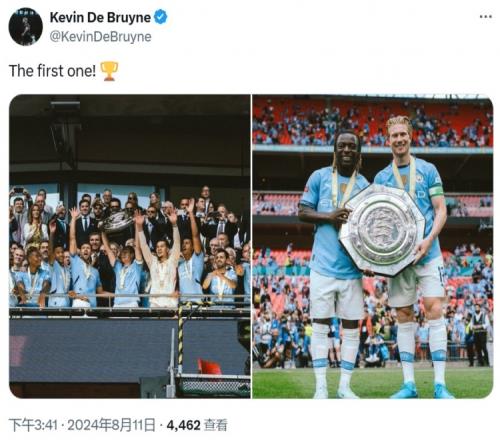Click the trophy emoji in tweet

pyautogui.click(x=109, y=71)
